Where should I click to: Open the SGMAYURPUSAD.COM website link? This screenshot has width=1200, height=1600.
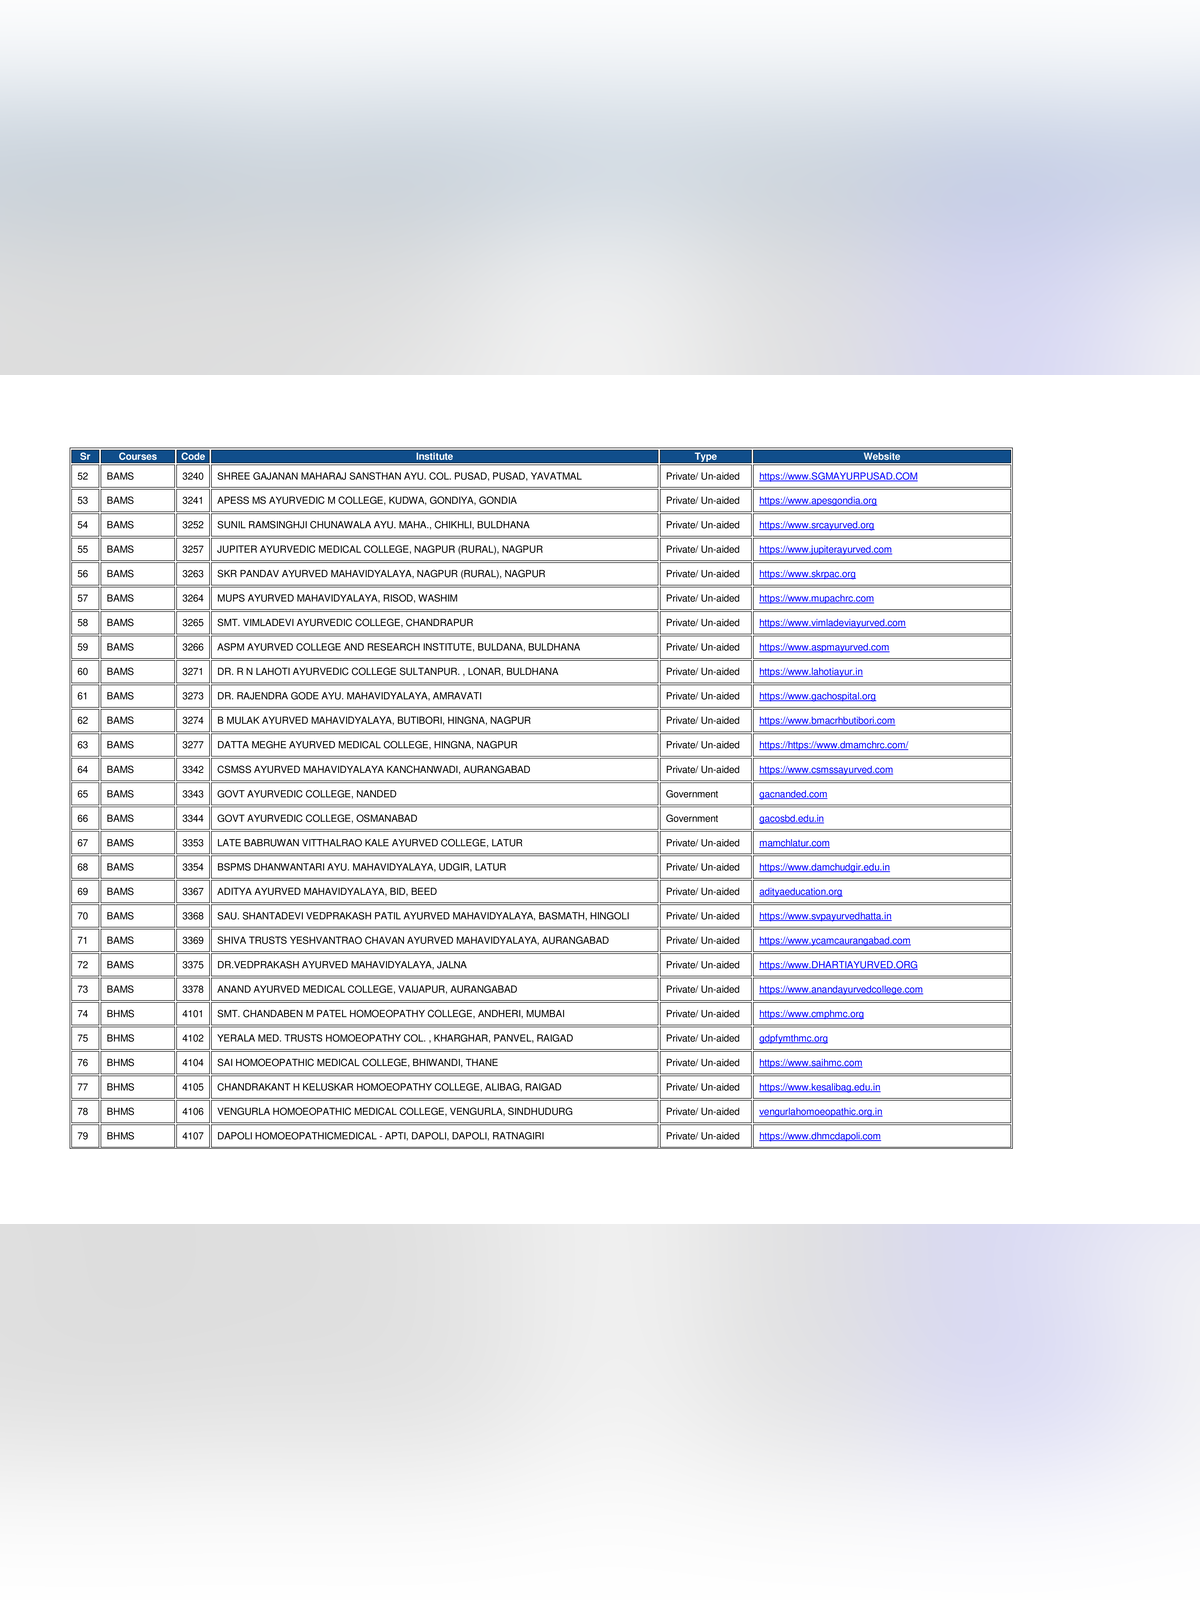tap(838, 477)
